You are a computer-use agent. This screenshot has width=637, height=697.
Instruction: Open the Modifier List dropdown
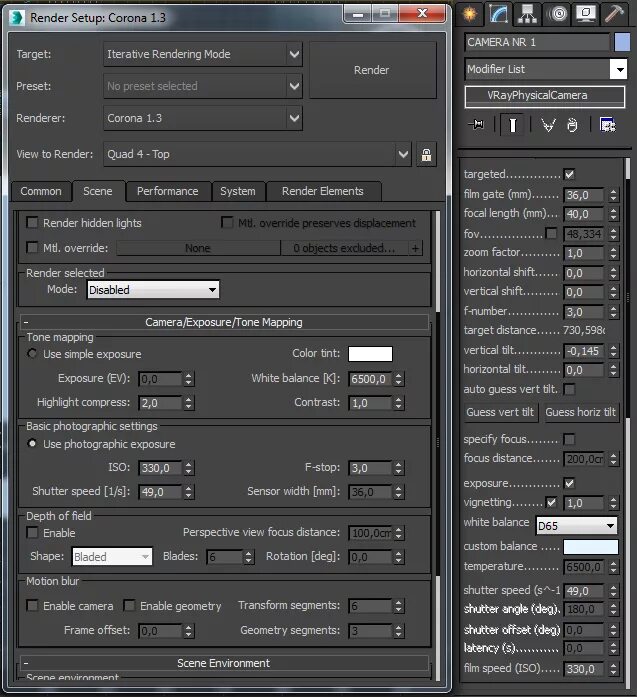pos(546,69)
